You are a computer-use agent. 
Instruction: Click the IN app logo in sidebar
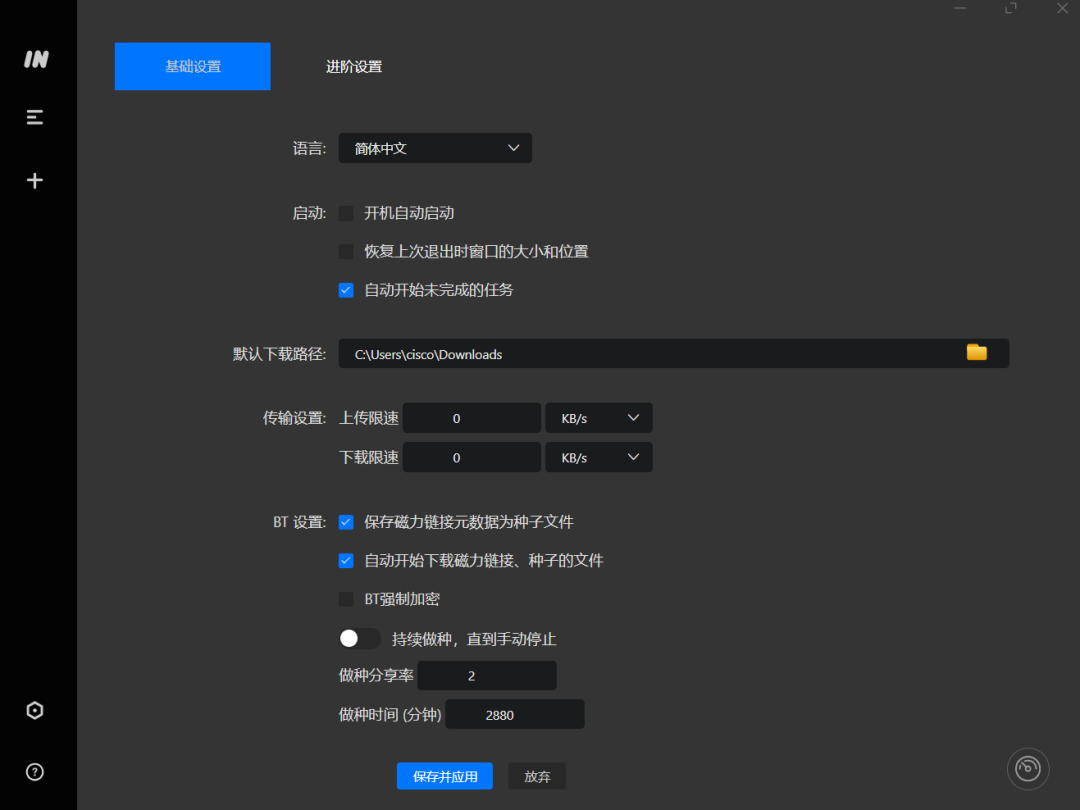(35, 59)
